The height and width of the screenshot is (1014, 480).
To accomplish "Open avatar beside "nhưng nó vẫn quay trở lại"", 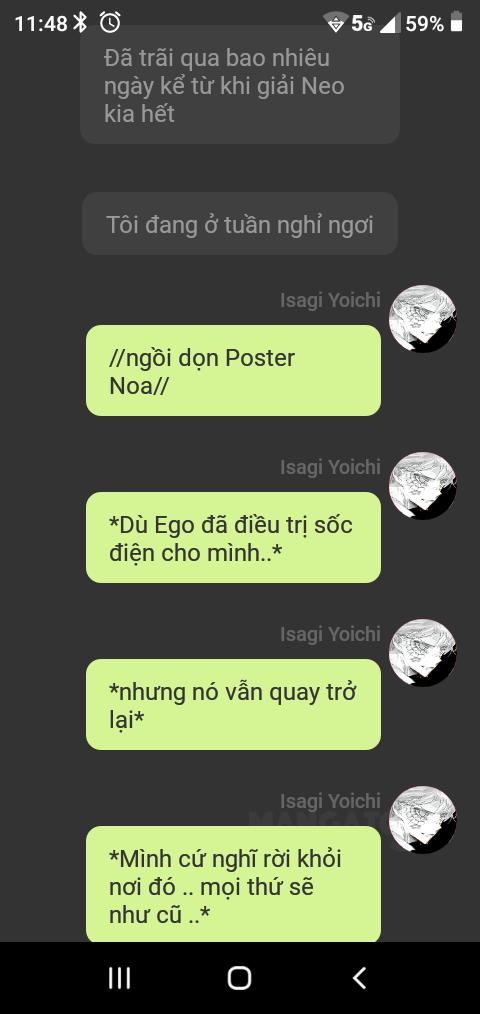I will [x=422, y=653].
